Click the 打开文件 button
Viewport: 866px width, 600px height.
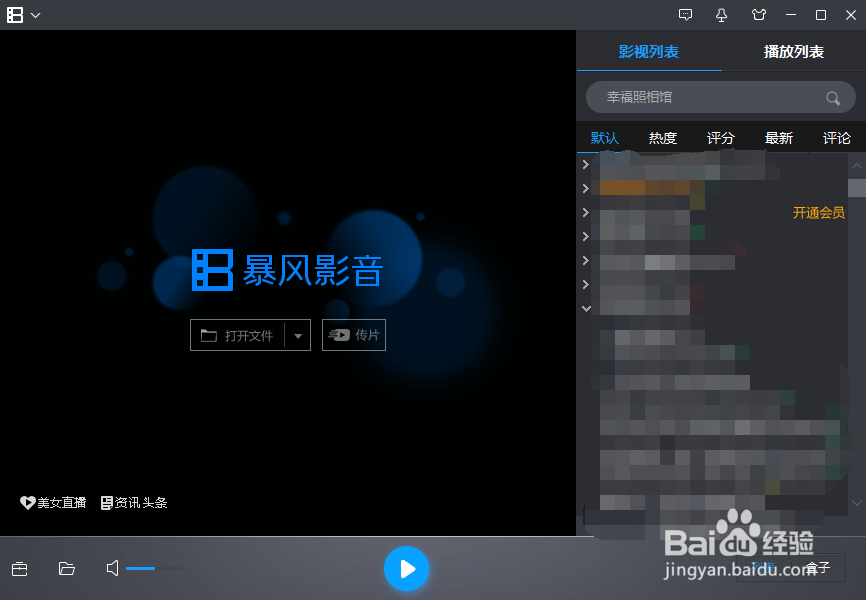[237, 335]
